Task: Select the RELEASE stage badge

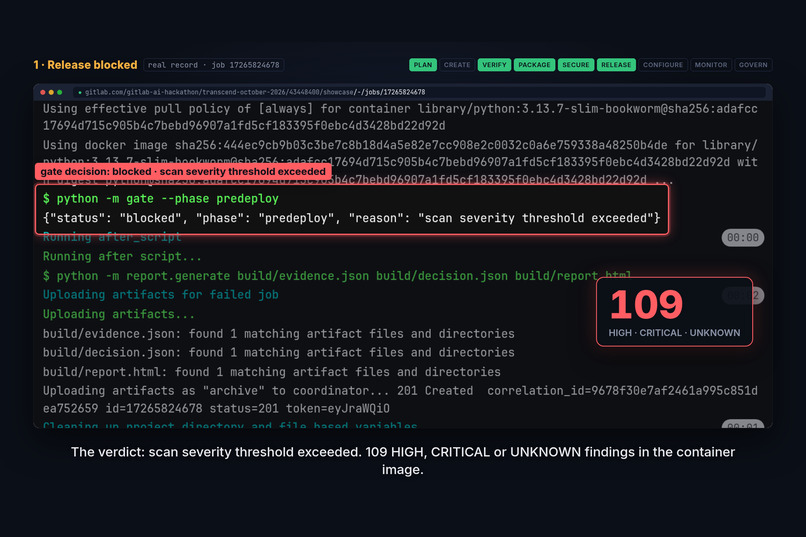Action: [616, 65]
